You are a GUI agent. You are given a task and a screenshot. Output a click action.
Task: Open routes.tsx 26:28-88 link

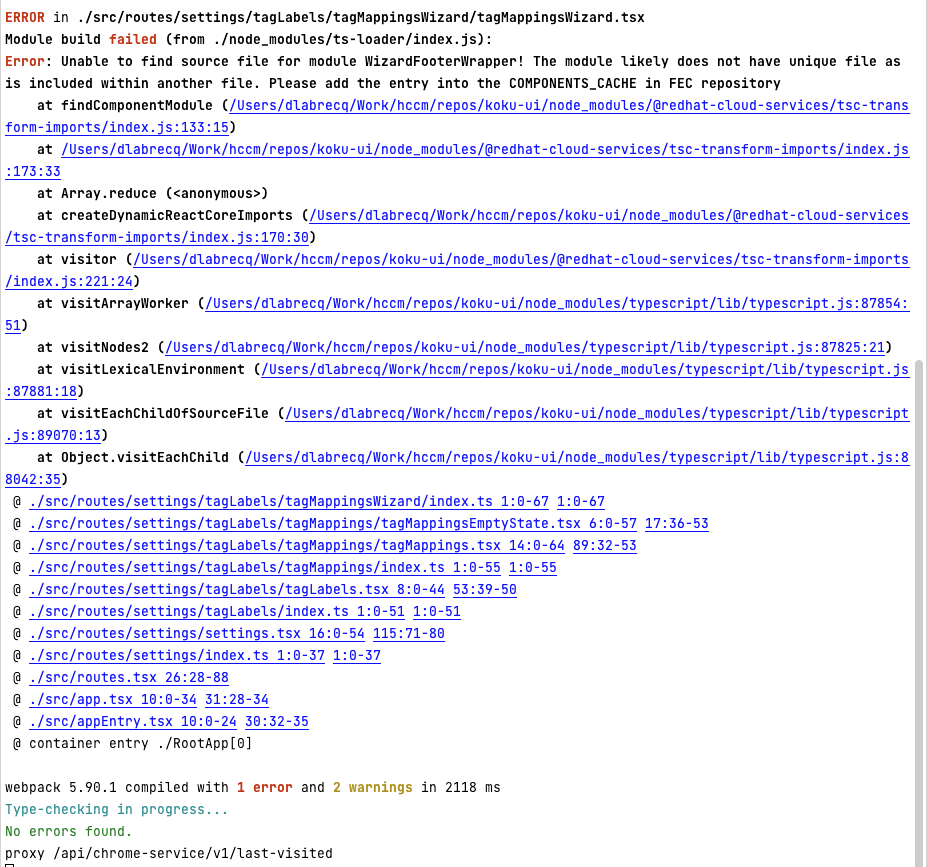tap(129, 677)
